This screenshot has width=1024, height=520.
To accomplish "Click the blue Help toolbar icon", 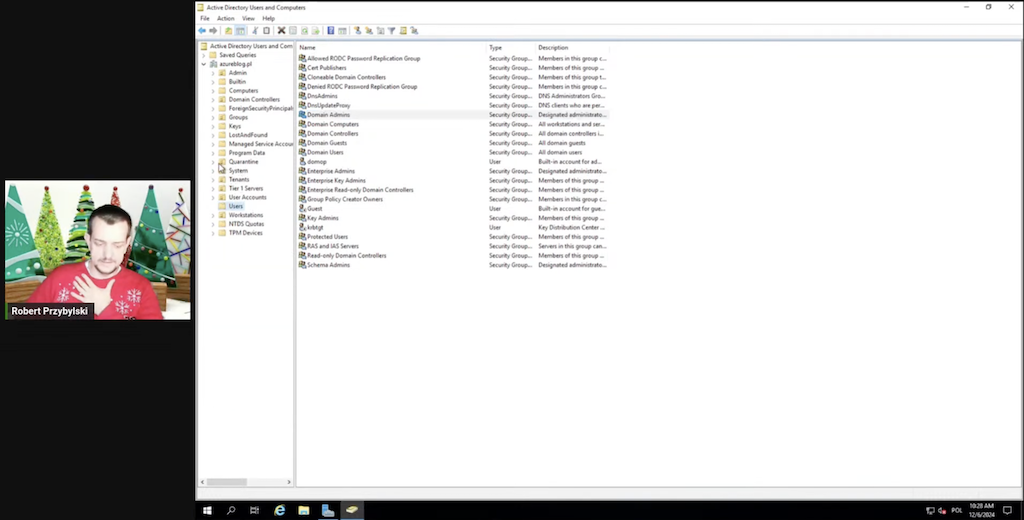I will pos(330,31).
